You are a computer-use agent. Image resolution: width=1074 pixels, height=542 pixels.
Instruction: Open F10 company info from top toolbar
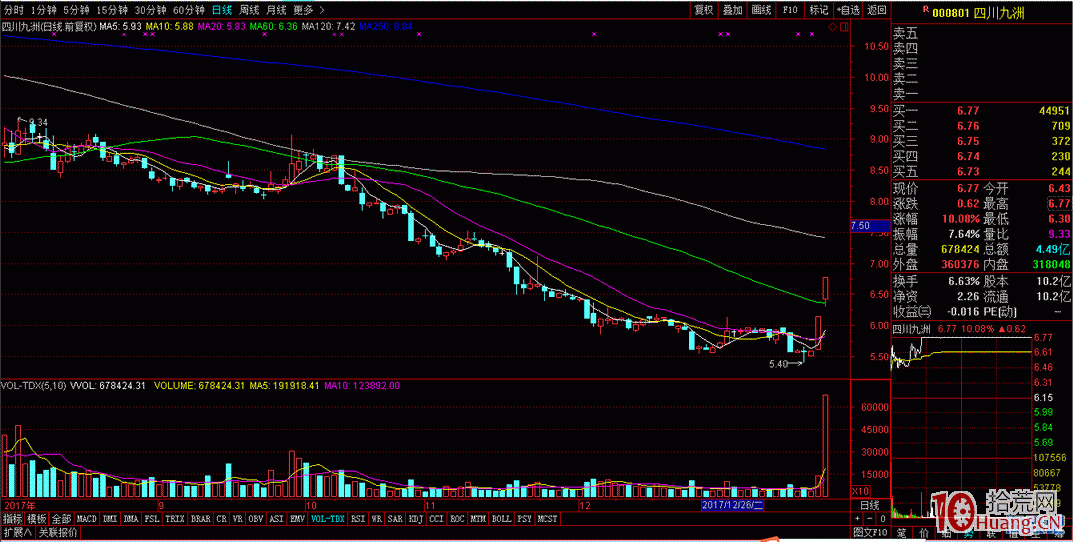(790, 10)
